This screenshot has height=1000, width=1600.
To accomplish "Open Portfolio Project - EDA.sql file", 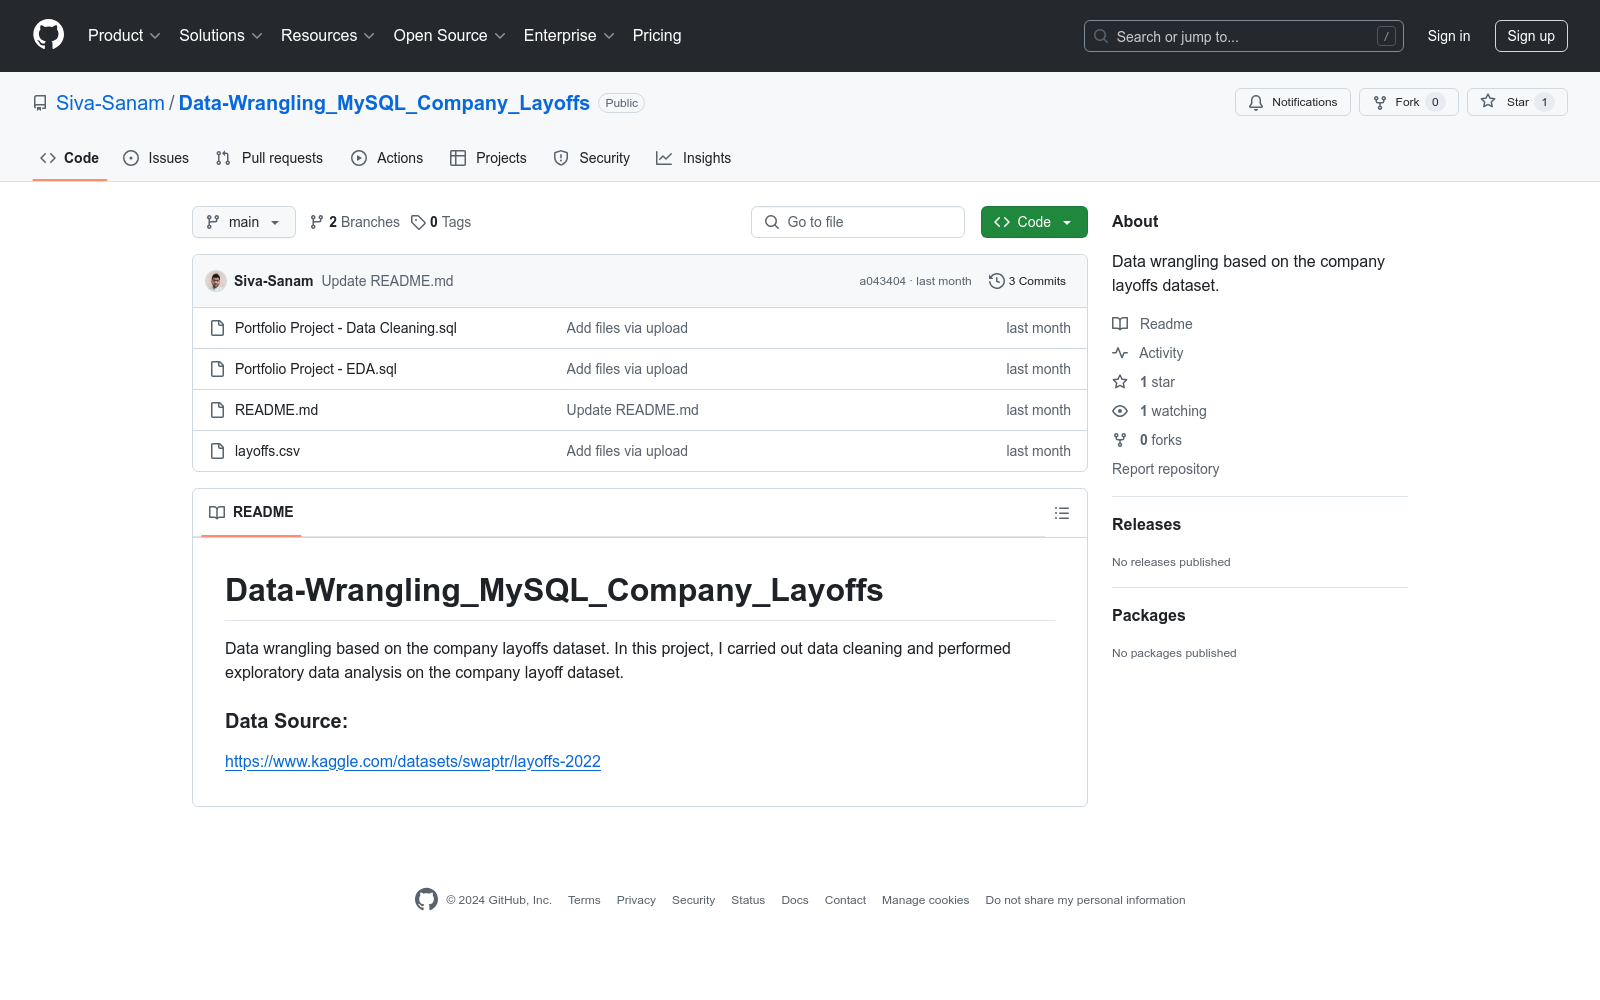I will [x=315, y=369].
